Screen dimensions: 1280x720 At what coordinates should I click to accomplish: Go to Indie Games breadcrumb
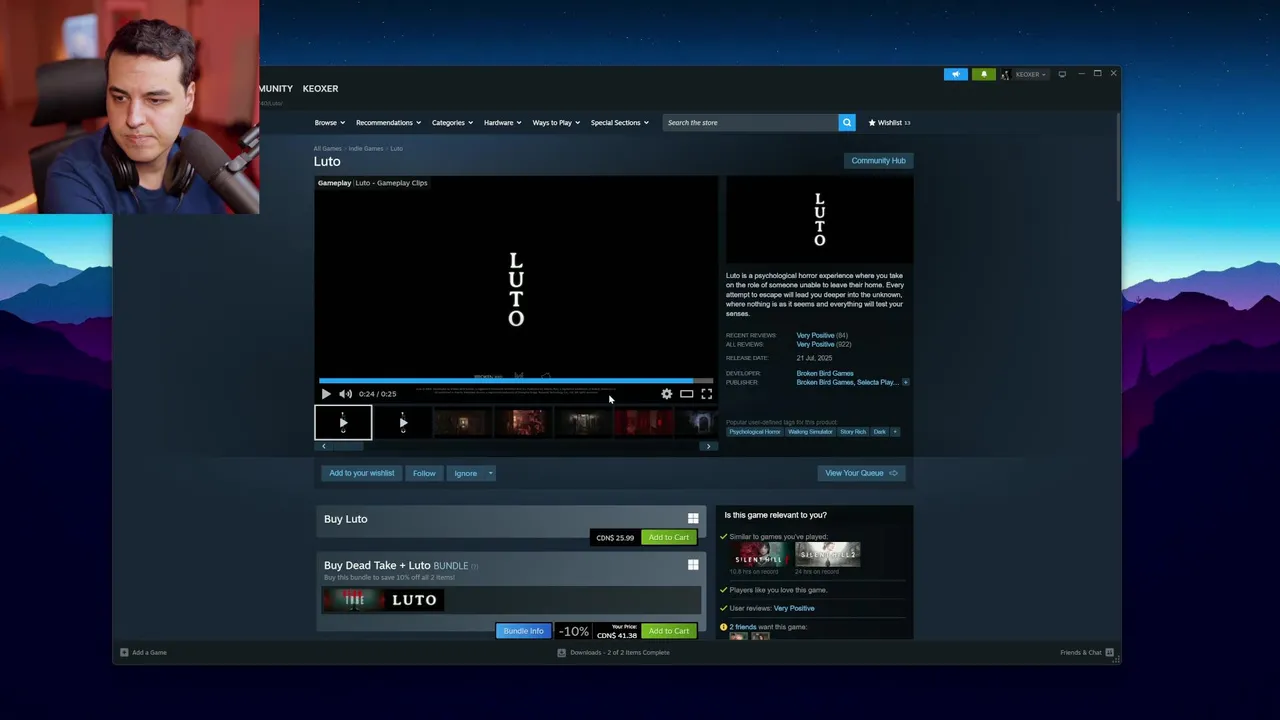pos(366,148)
